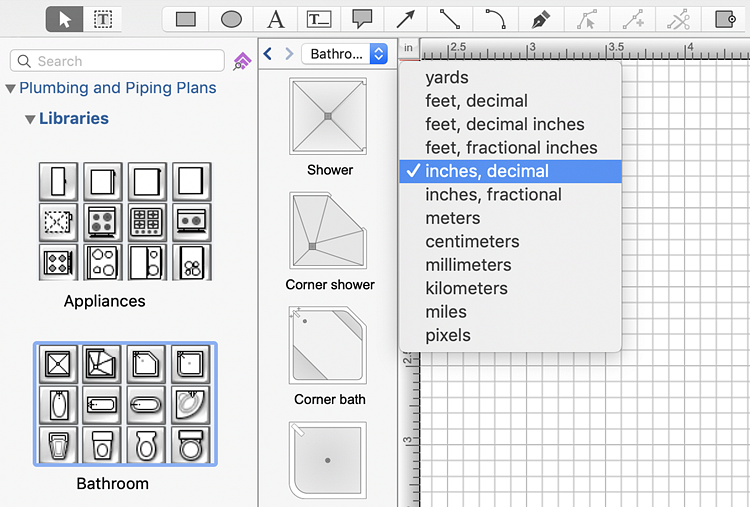750x507 pixels.
Task: Select the Corner shower shape
Action: coord(328,232)
